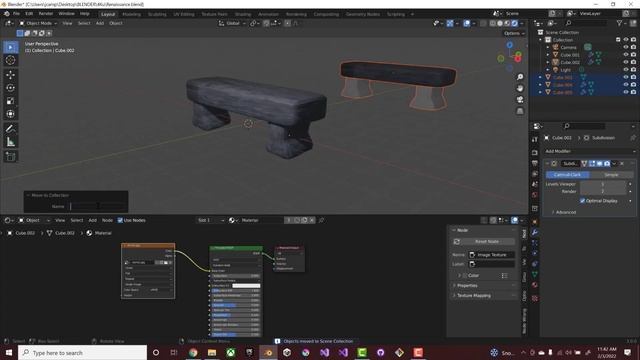Disable Light in renders via camera icon
640x360 pixels.
click(x=633, y=70)
